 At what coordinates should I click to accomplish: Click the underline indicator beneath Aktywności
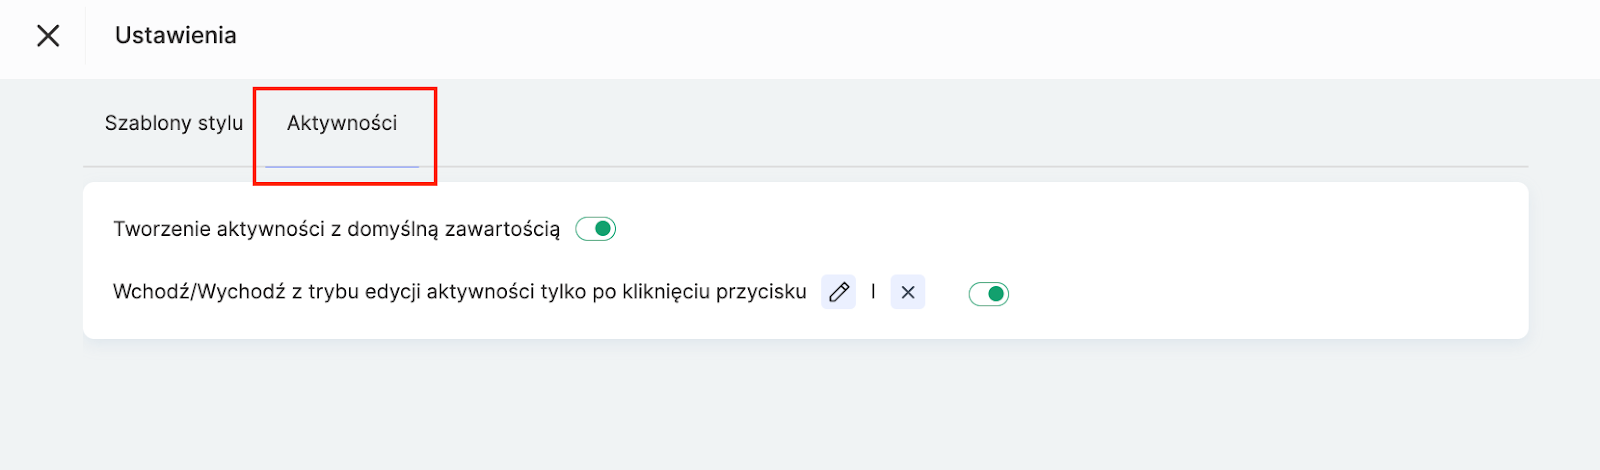pos(342,166)
